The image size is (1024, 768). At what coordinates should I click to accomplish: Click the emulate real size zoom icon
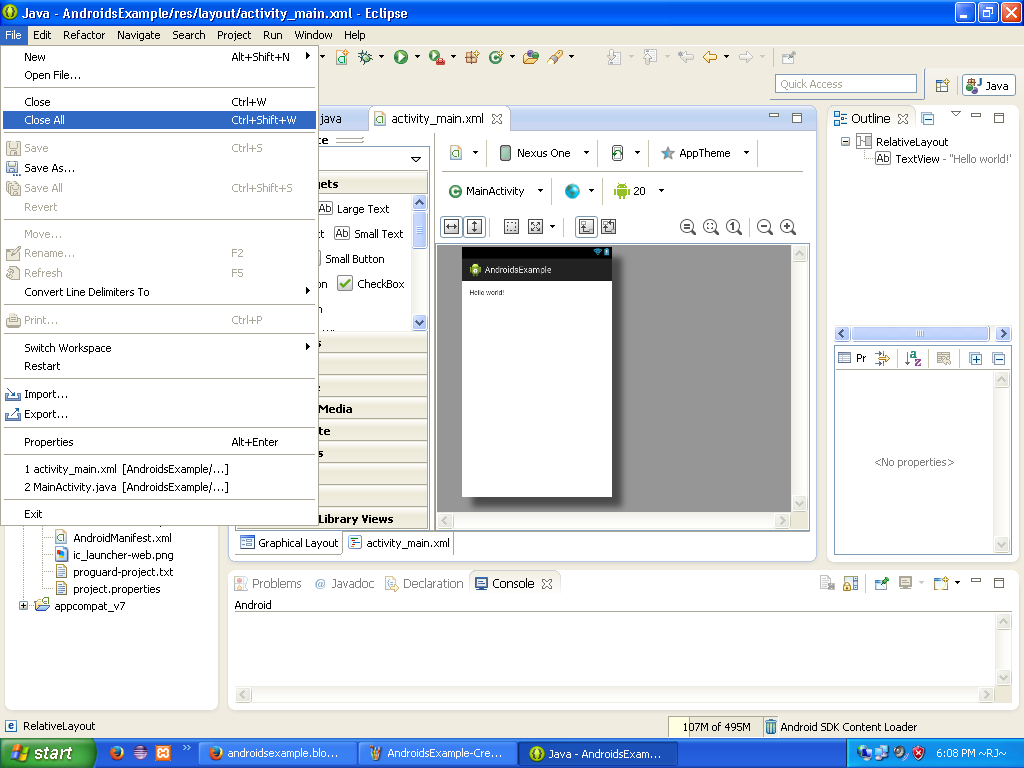coord(687,227)
